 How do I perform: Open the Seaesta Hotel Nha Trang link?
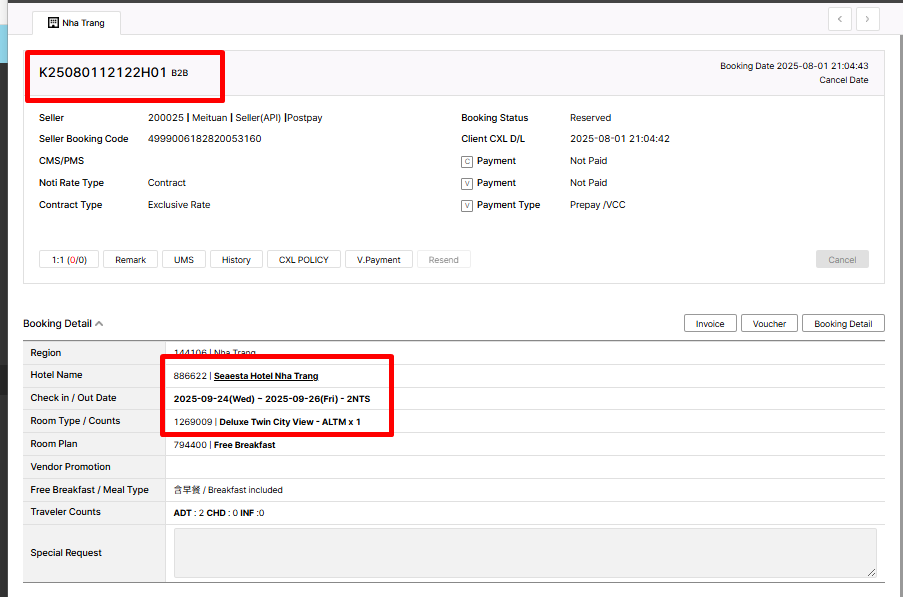[266, 376]
